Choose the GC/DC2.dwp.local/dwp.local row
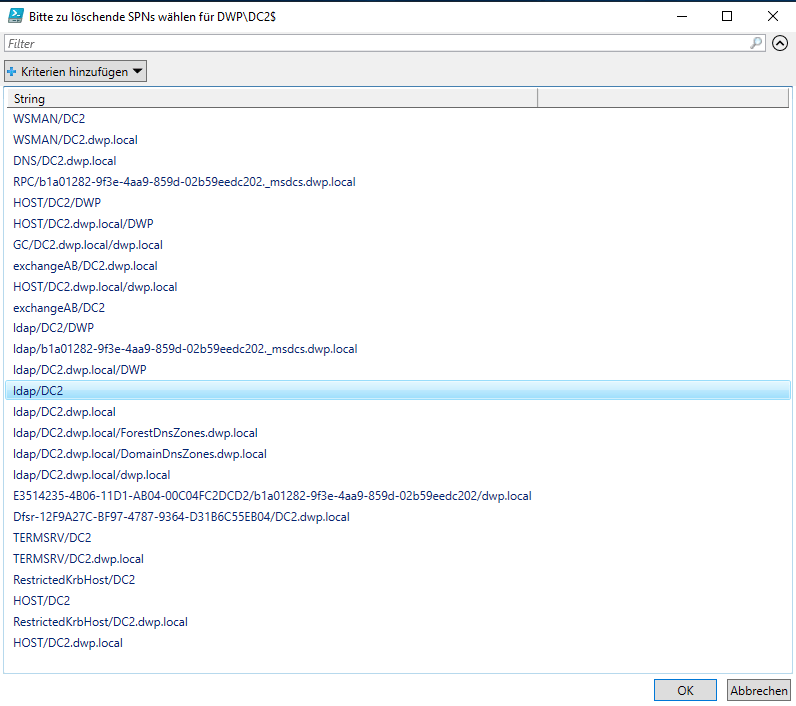 (x=88, y=245)
